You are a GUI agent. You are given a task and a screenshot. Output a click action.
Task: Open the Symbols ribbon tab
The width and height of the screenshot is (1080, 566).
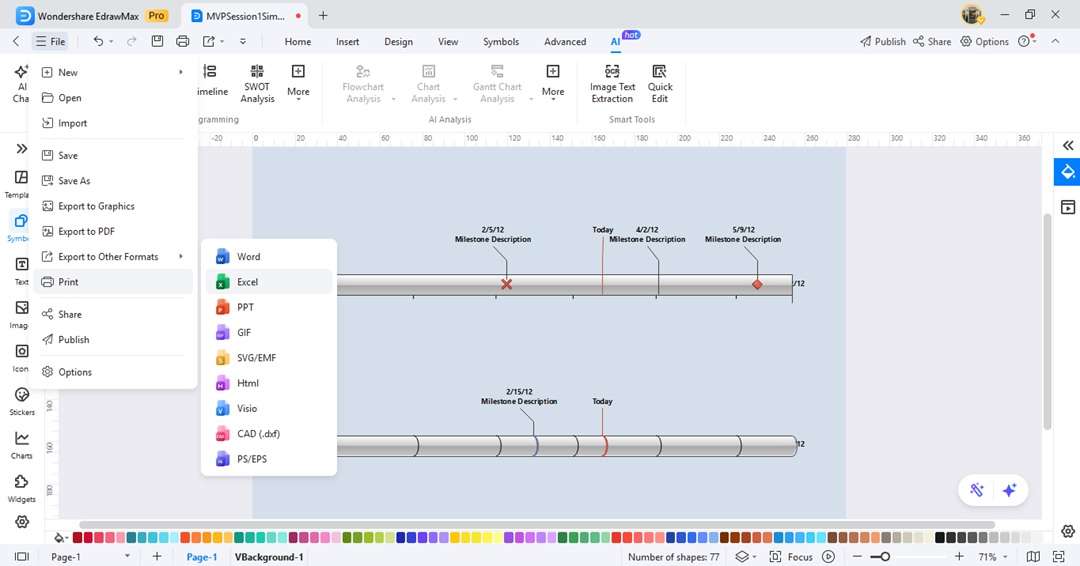501,41
